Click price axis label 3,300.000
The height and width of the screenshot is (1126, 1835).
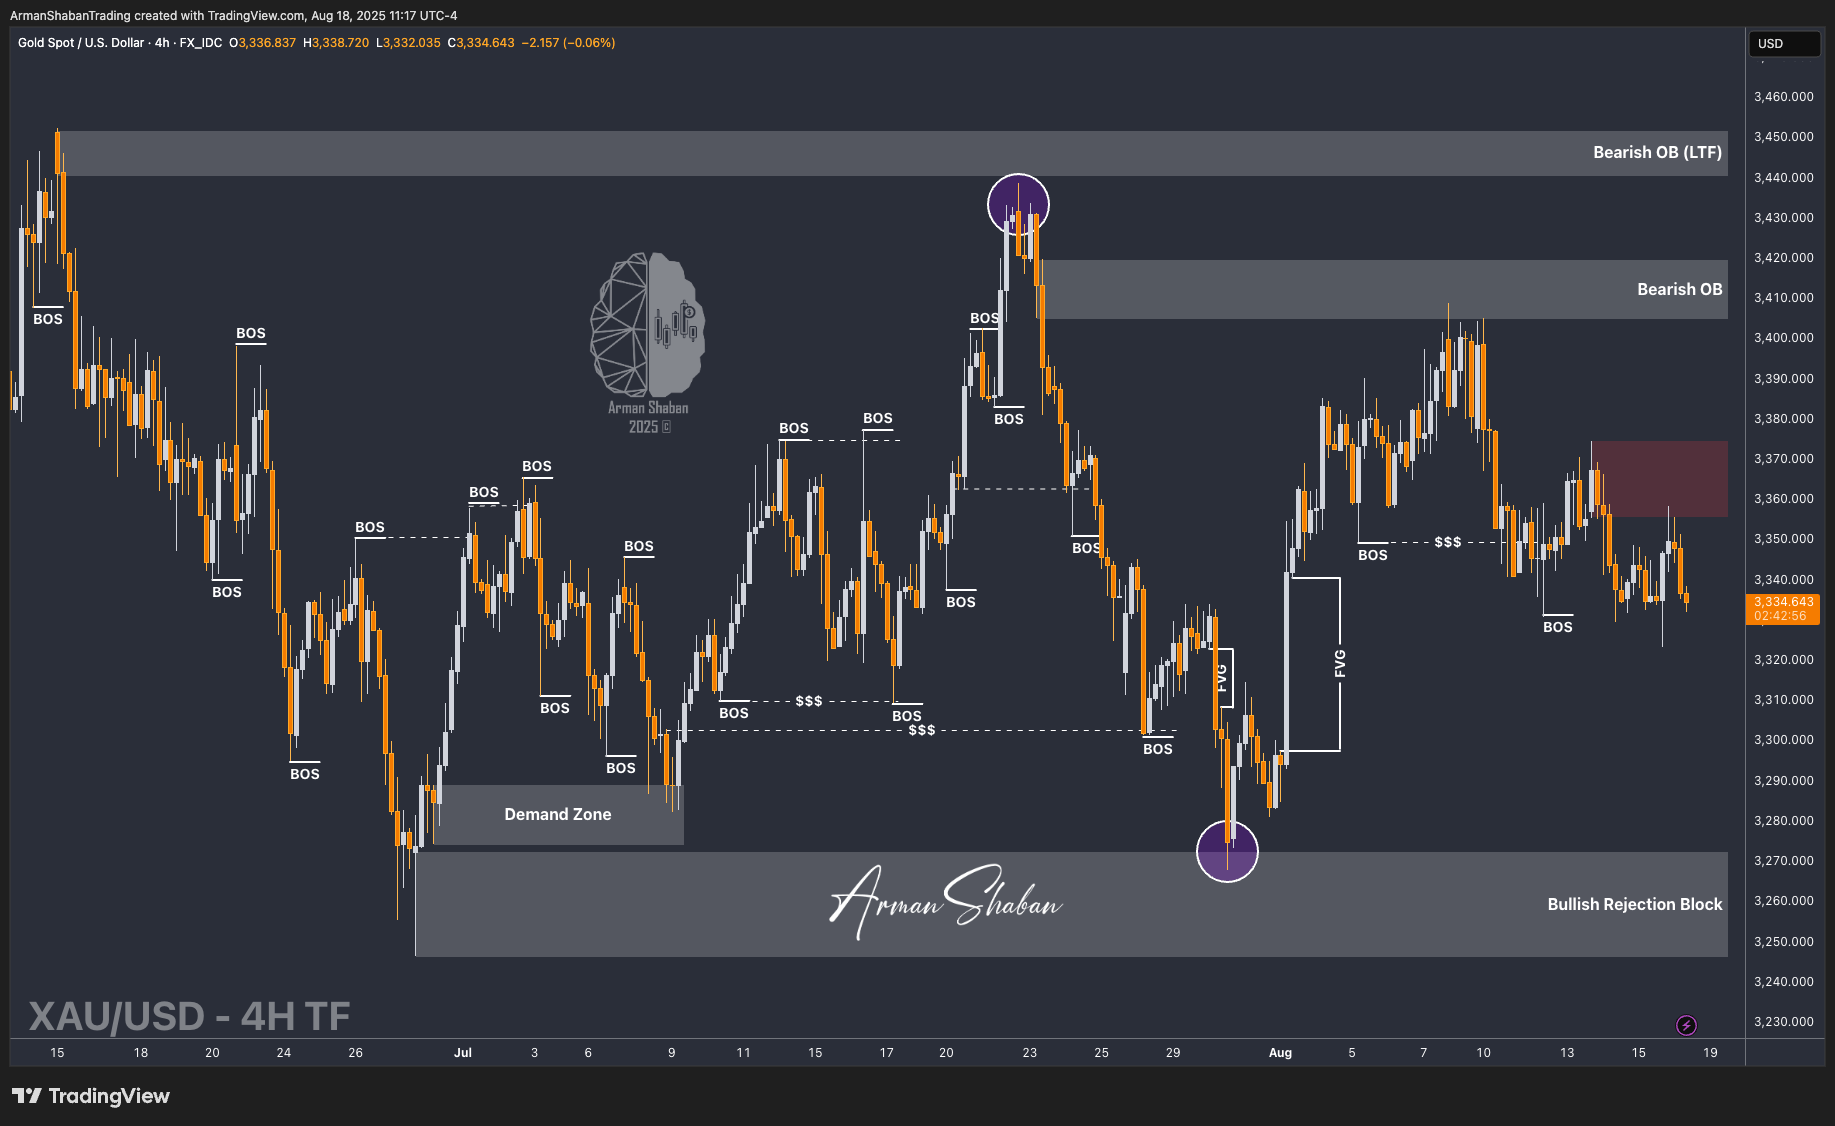(1783, 740)
